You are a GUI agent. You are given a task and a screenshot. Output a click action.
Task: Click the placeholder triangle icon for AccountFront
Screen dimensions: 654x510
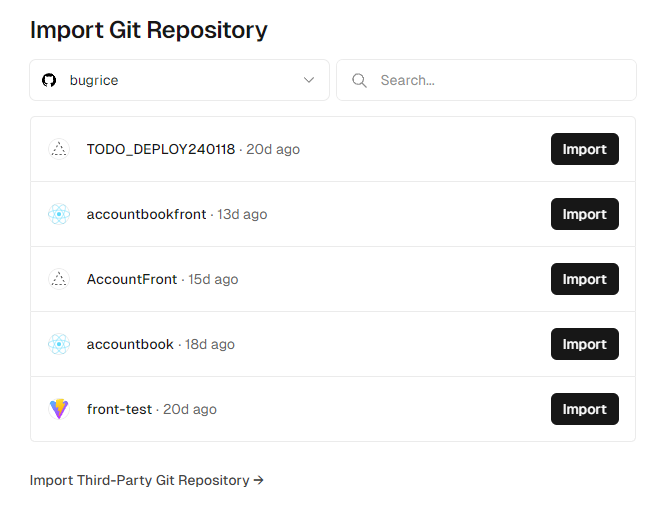(59, 279)
